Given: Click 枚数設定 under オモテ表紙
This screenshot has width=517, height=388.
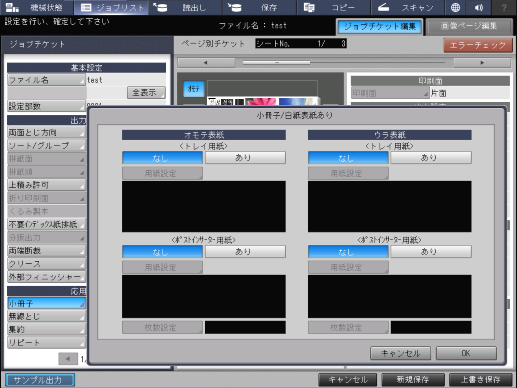Looking at the screenshot, I should point(162,327).
